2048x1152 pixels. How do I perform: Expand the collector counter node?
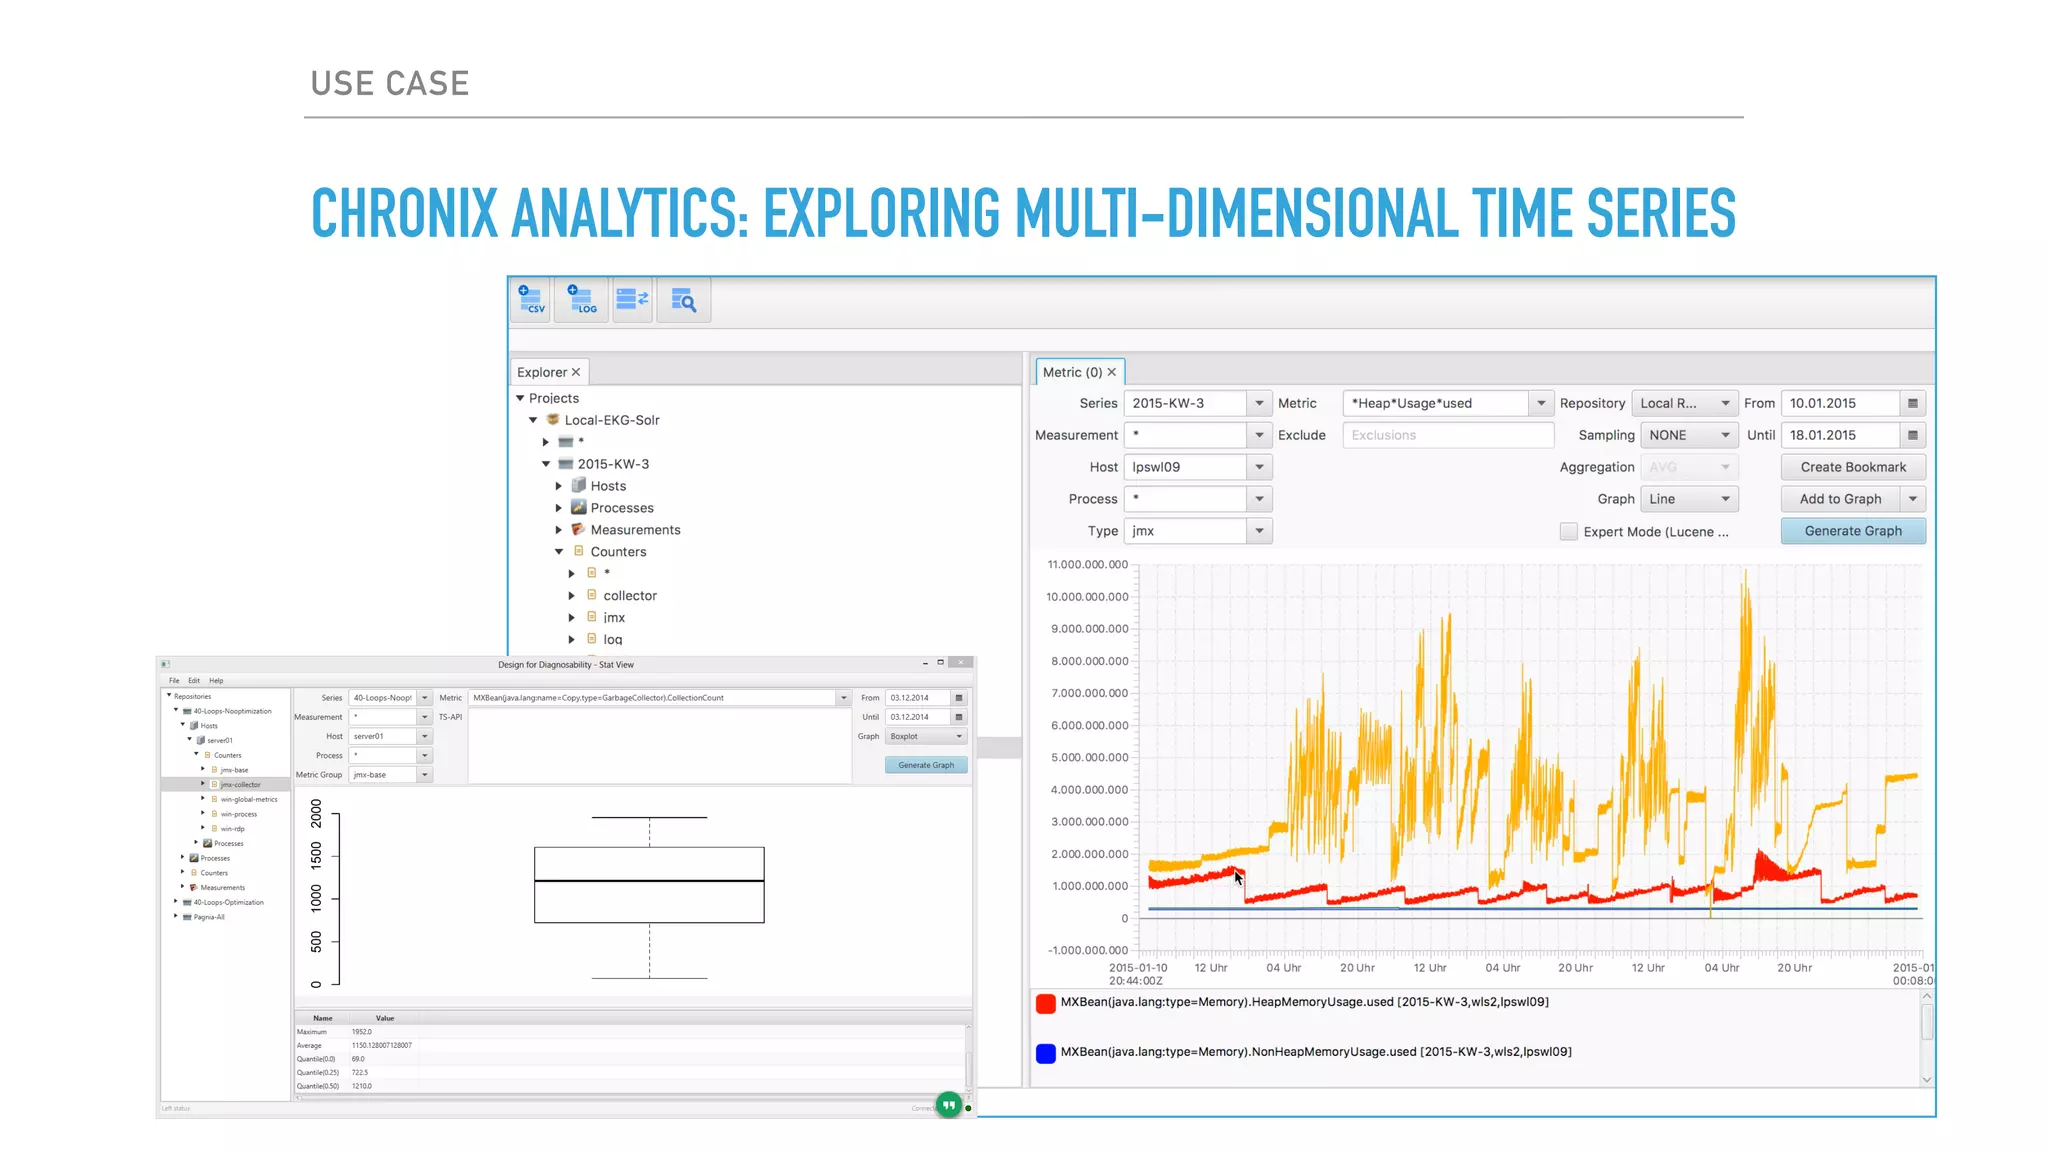point(572,595)
